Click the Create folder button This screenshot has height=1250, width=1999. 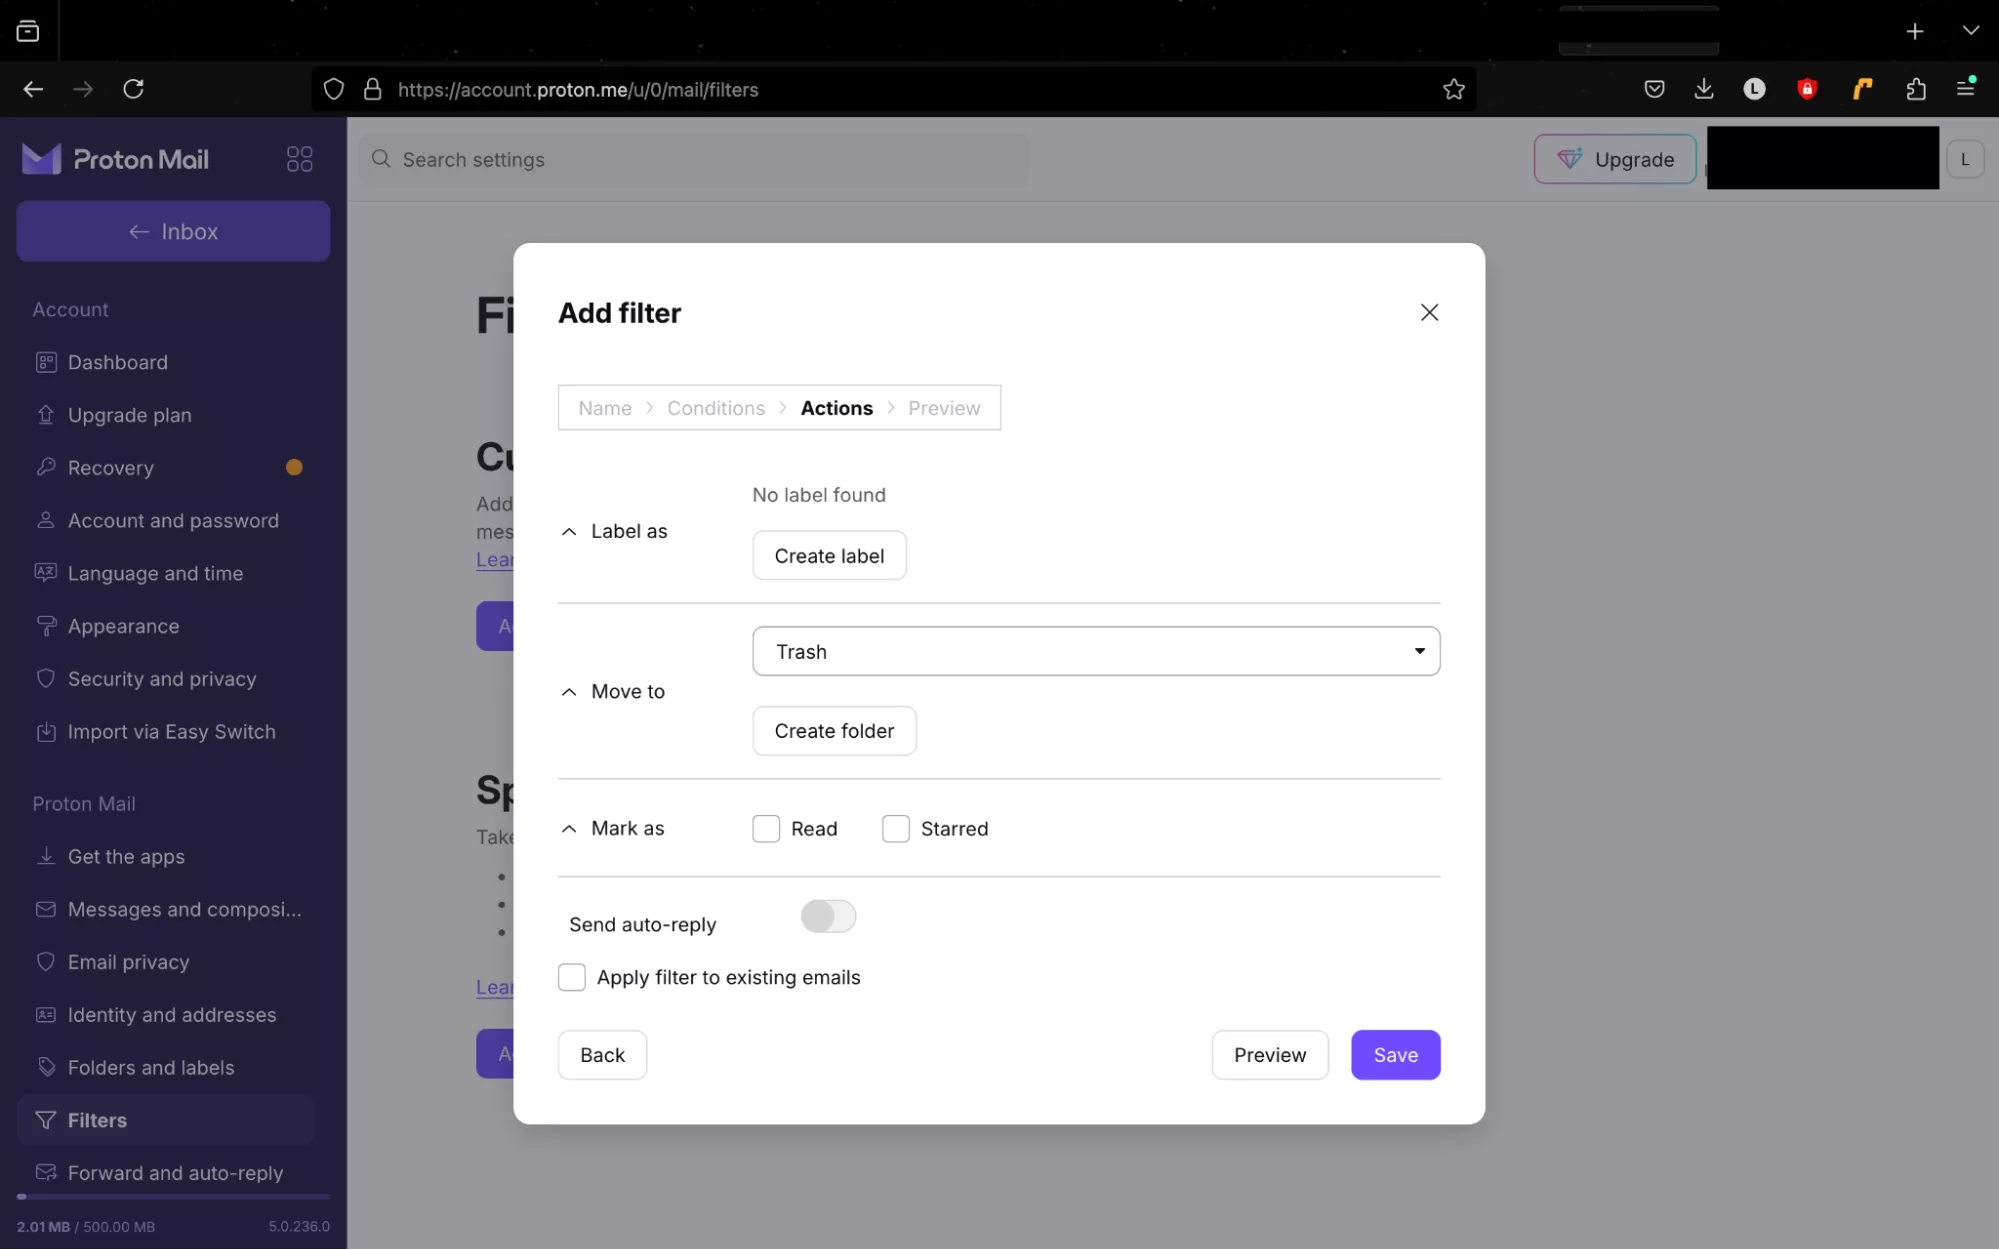pos(833,731)
